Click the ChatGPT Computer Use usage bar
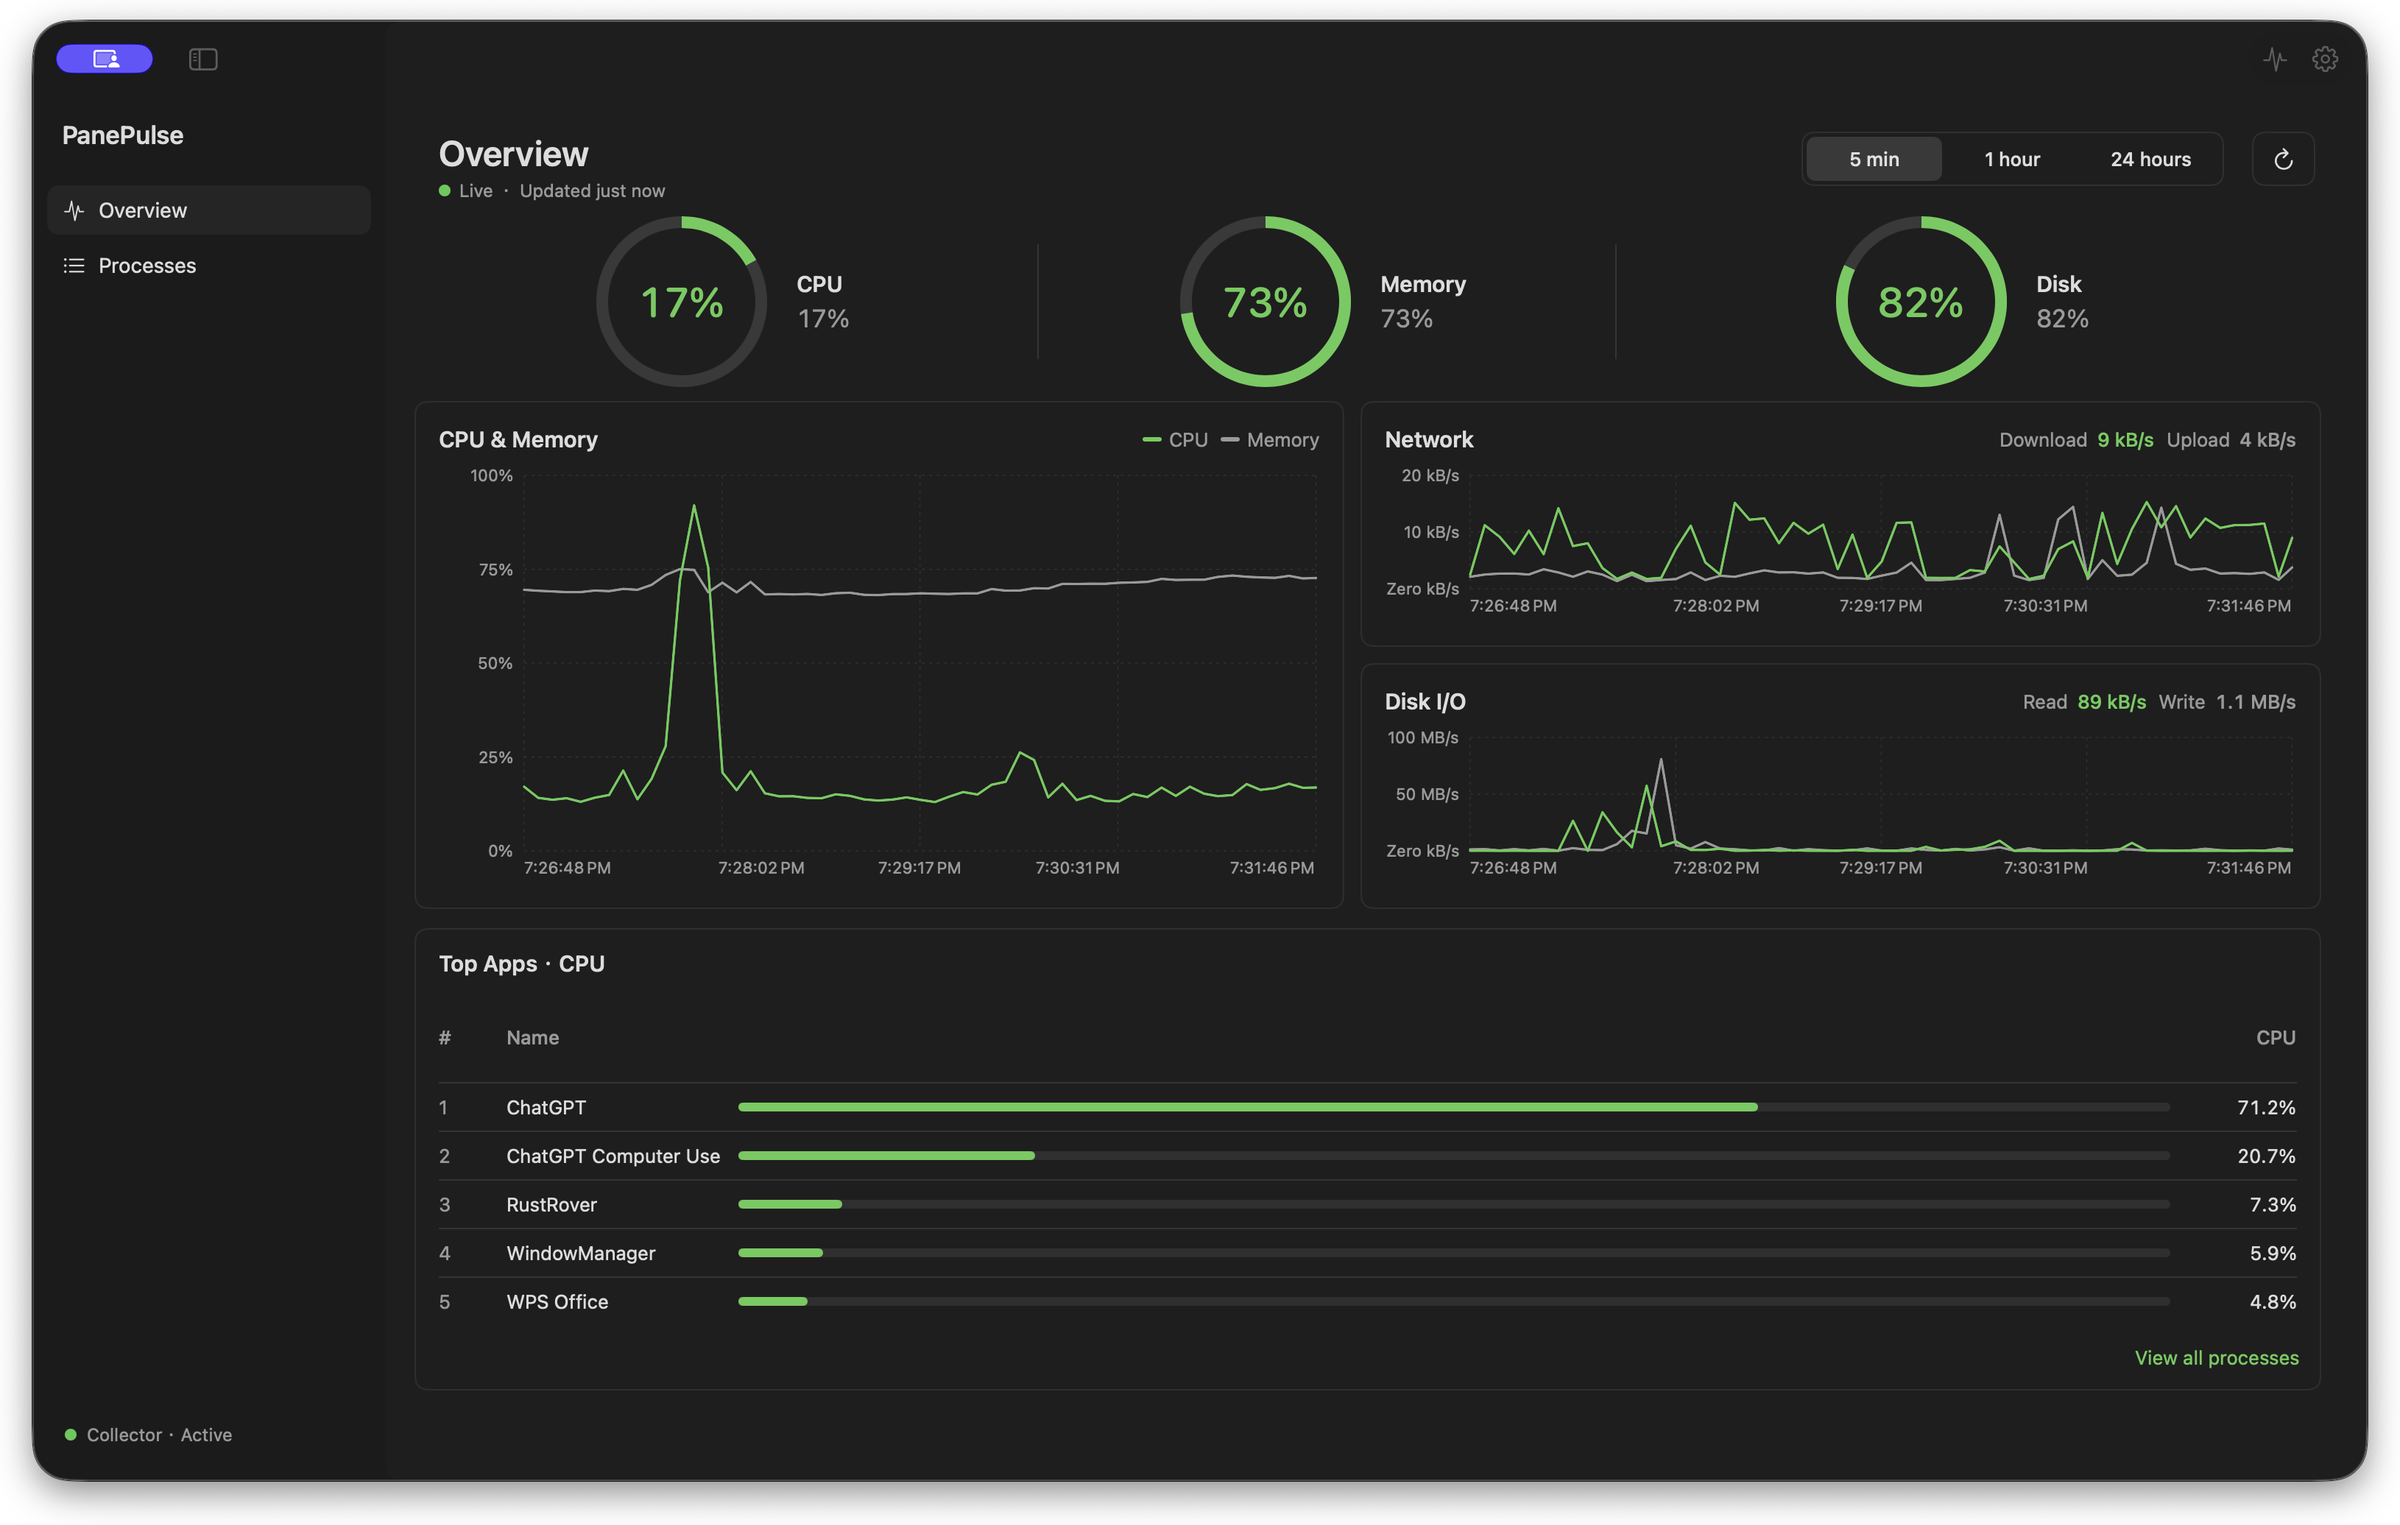The width and height of the screenshot is (2400, 1525). 1454,1156
